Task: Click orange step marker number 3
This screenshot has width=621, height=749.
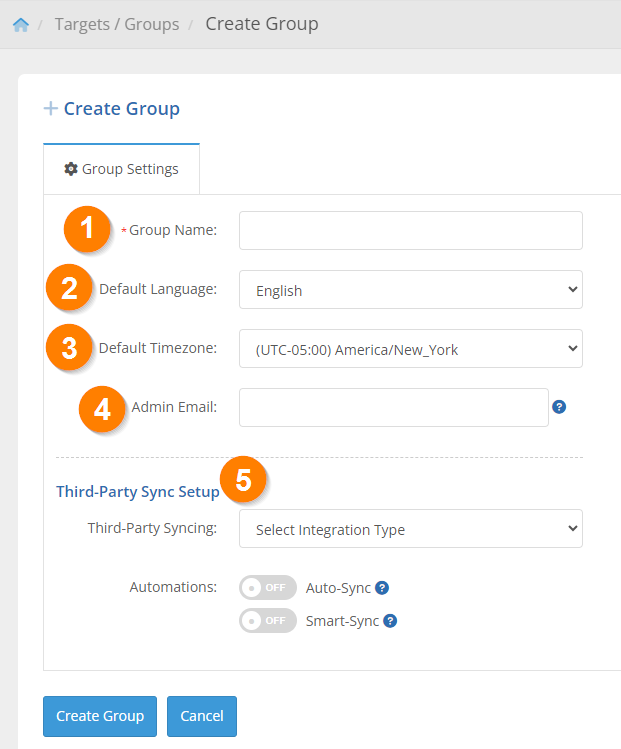Action: tap(69, 347)
